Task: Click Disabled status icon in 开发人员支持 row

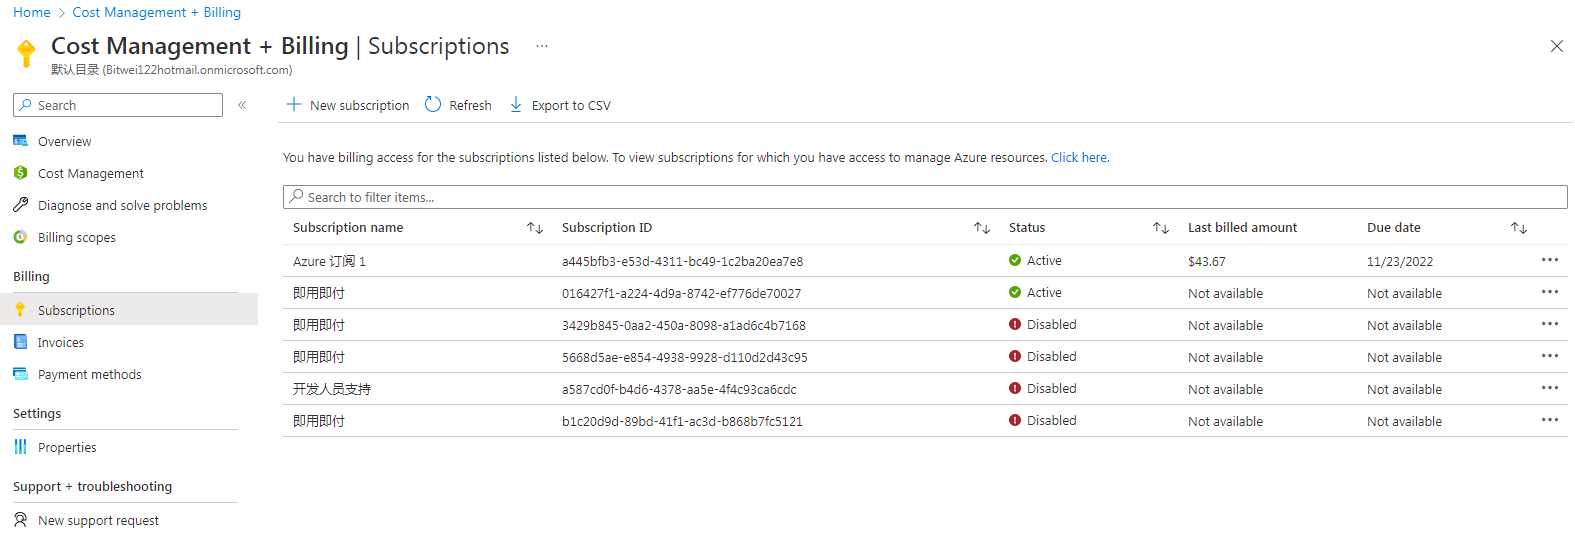Action: pyautogui.click(x=1015, y=388)
